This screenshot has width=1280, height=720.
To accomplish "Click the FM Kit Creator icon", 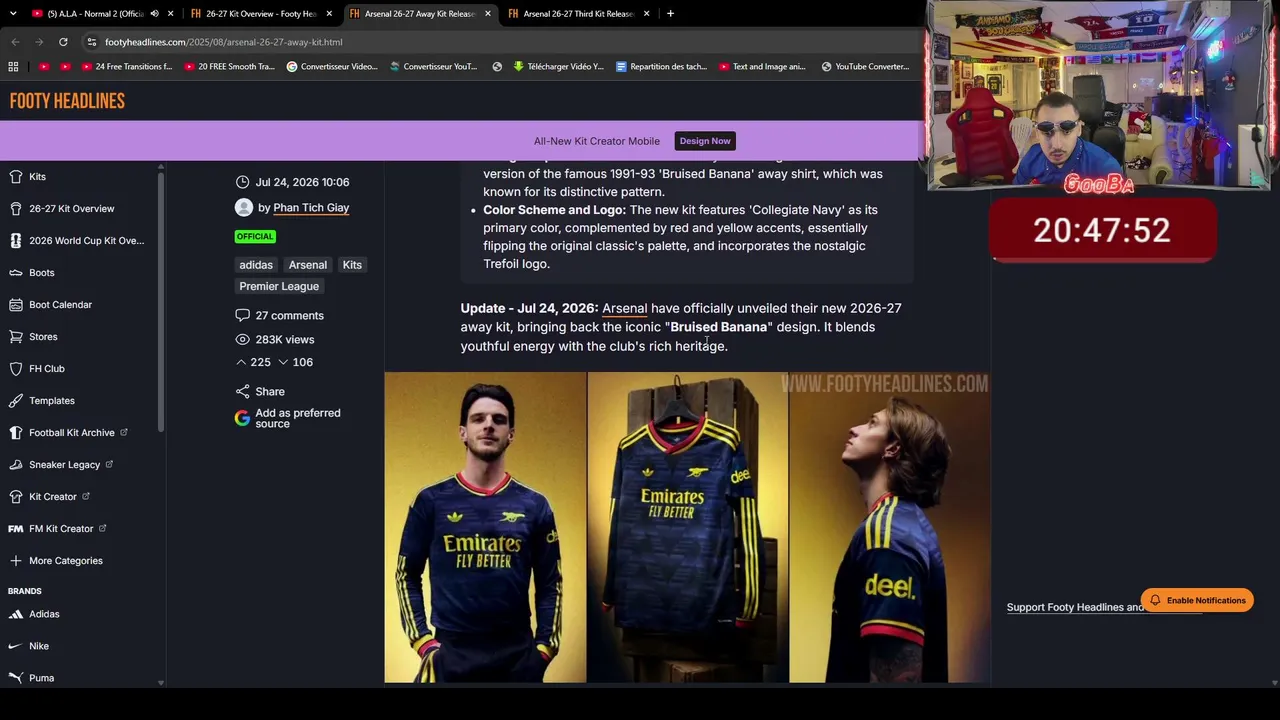I will (15, 529).
